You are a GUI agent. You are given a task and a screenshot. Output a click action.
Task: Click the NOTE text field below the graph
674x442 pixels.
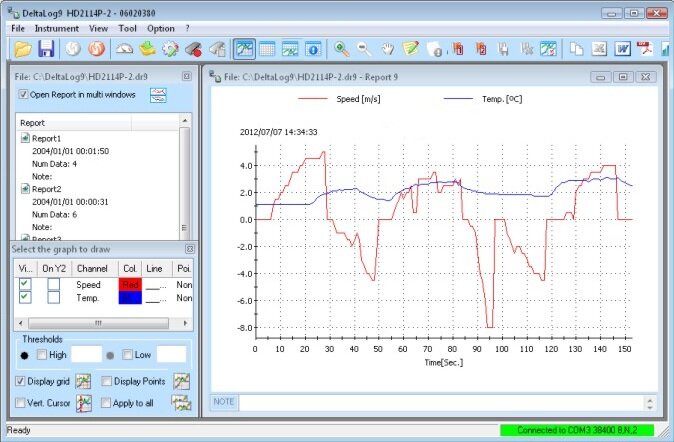point(441,402)
